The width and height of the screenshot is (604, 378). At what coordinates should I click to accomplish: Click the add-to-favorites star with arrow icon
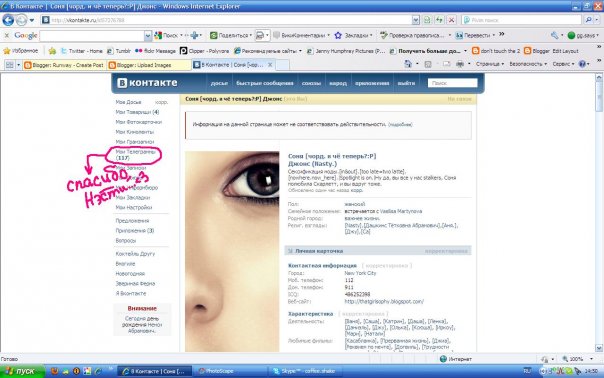52,51
